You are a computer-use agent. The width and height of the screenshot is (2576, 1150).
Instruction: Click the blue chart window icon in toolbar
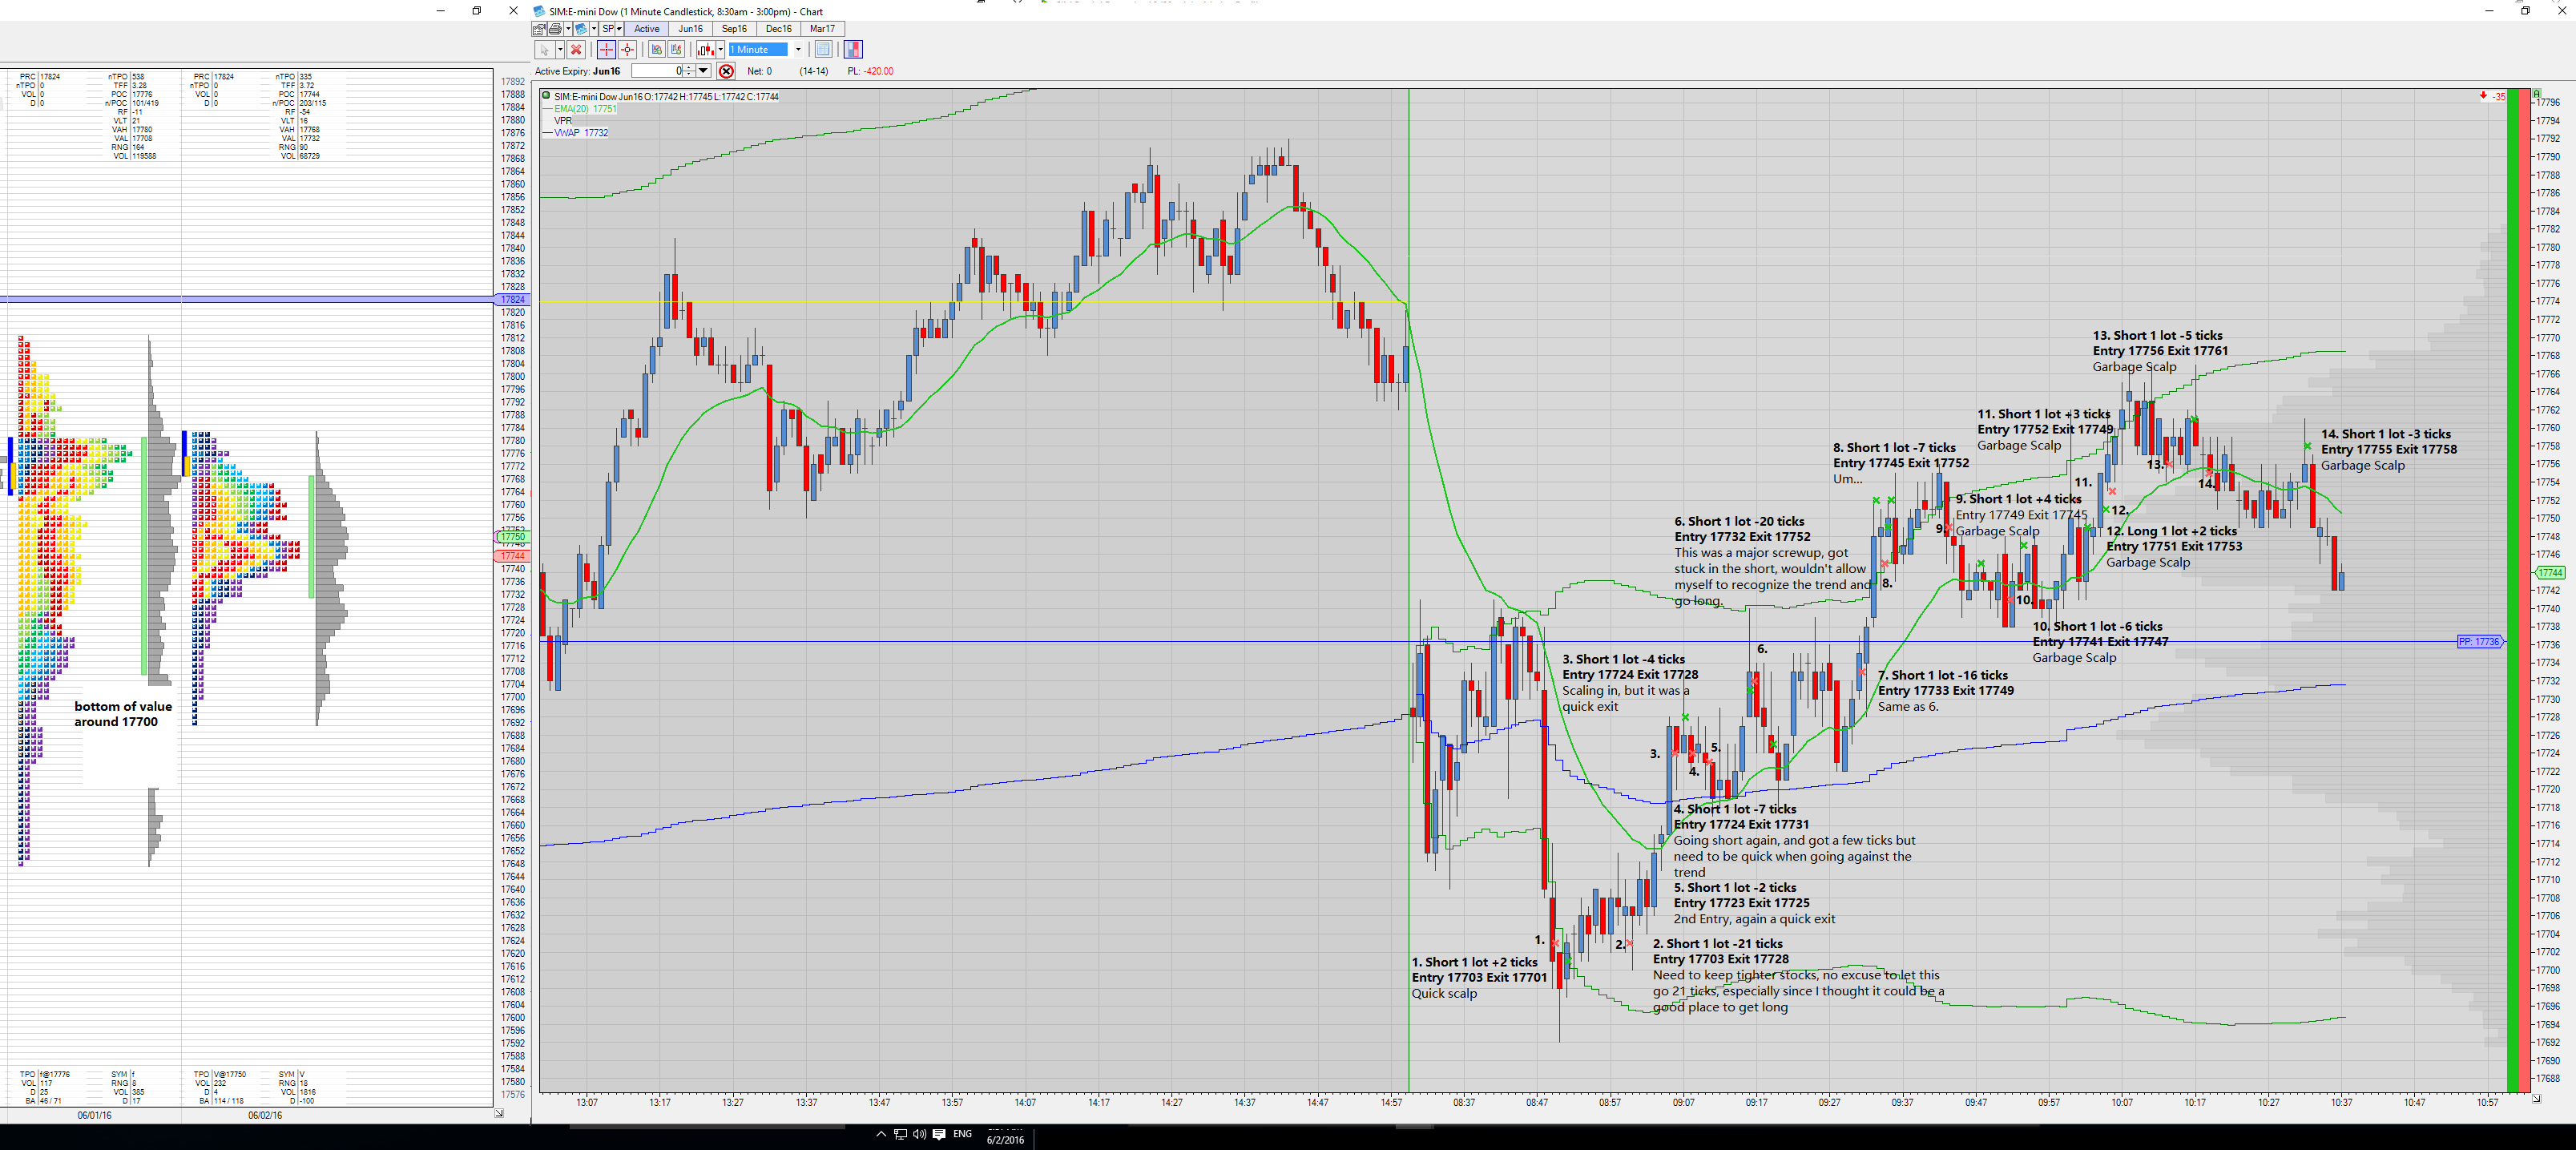tap(580, 29)
